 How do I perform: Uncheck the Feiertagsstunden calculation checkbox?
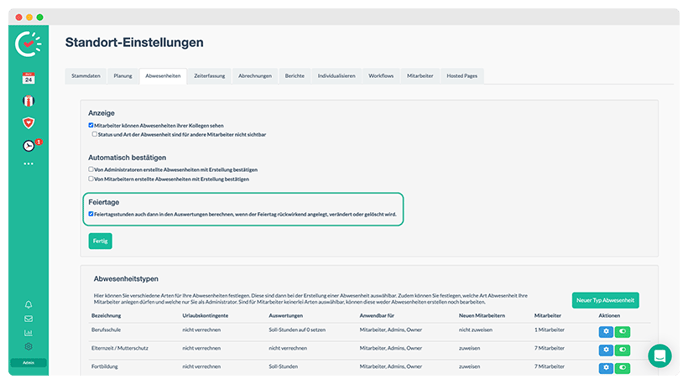pos(91,214)
